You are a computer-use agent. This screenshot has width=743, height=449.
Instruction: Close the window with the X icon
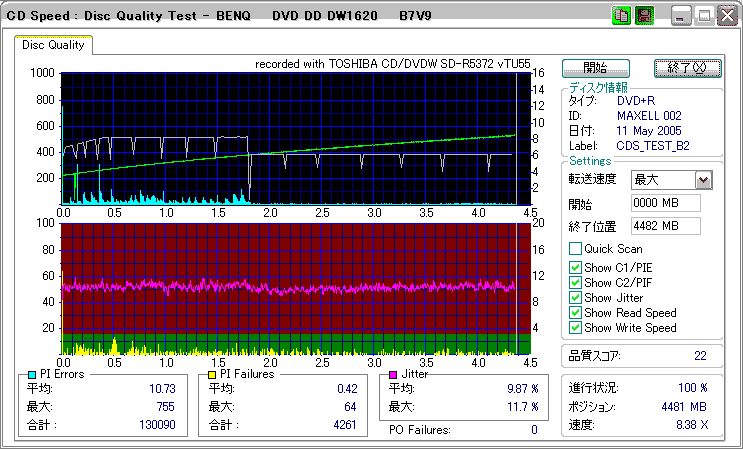[x=726, y=16]
